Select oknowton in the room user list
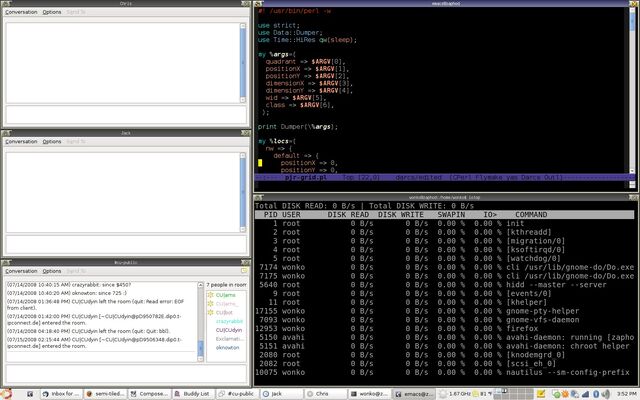 227,348
